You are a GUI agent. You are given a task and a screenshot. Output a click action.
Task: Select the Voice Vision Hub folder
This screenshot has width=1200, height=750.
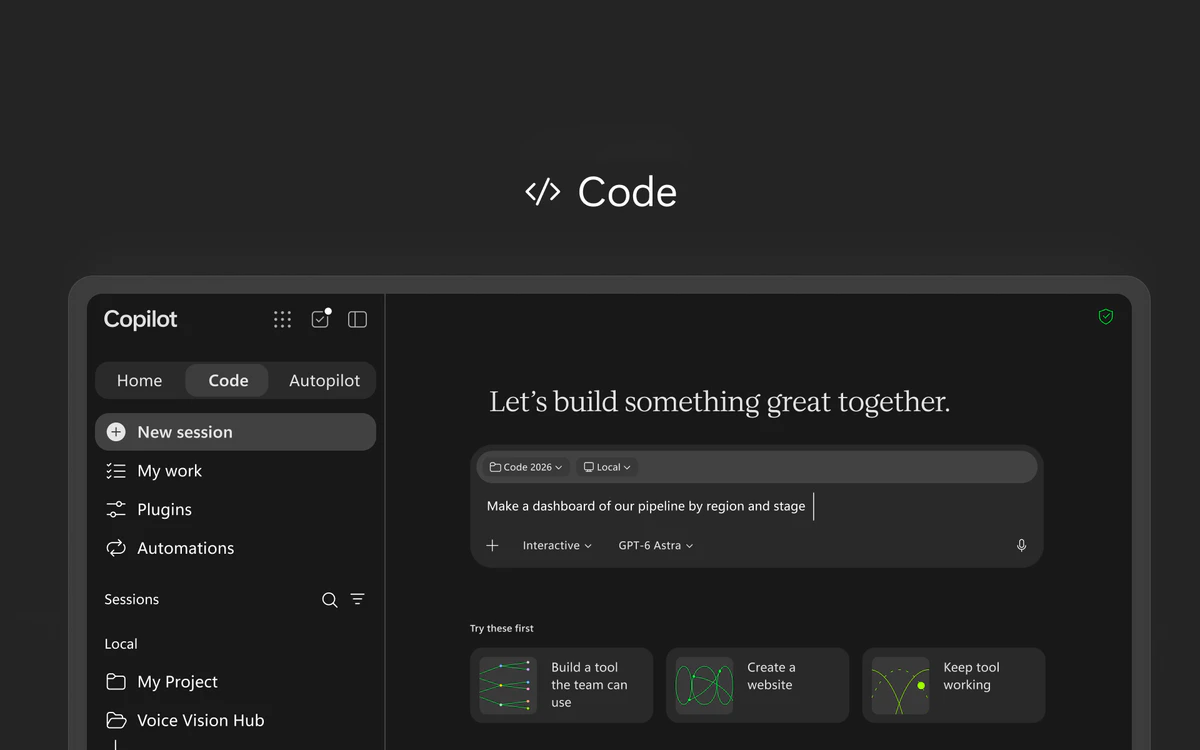[x=235, y=720]
